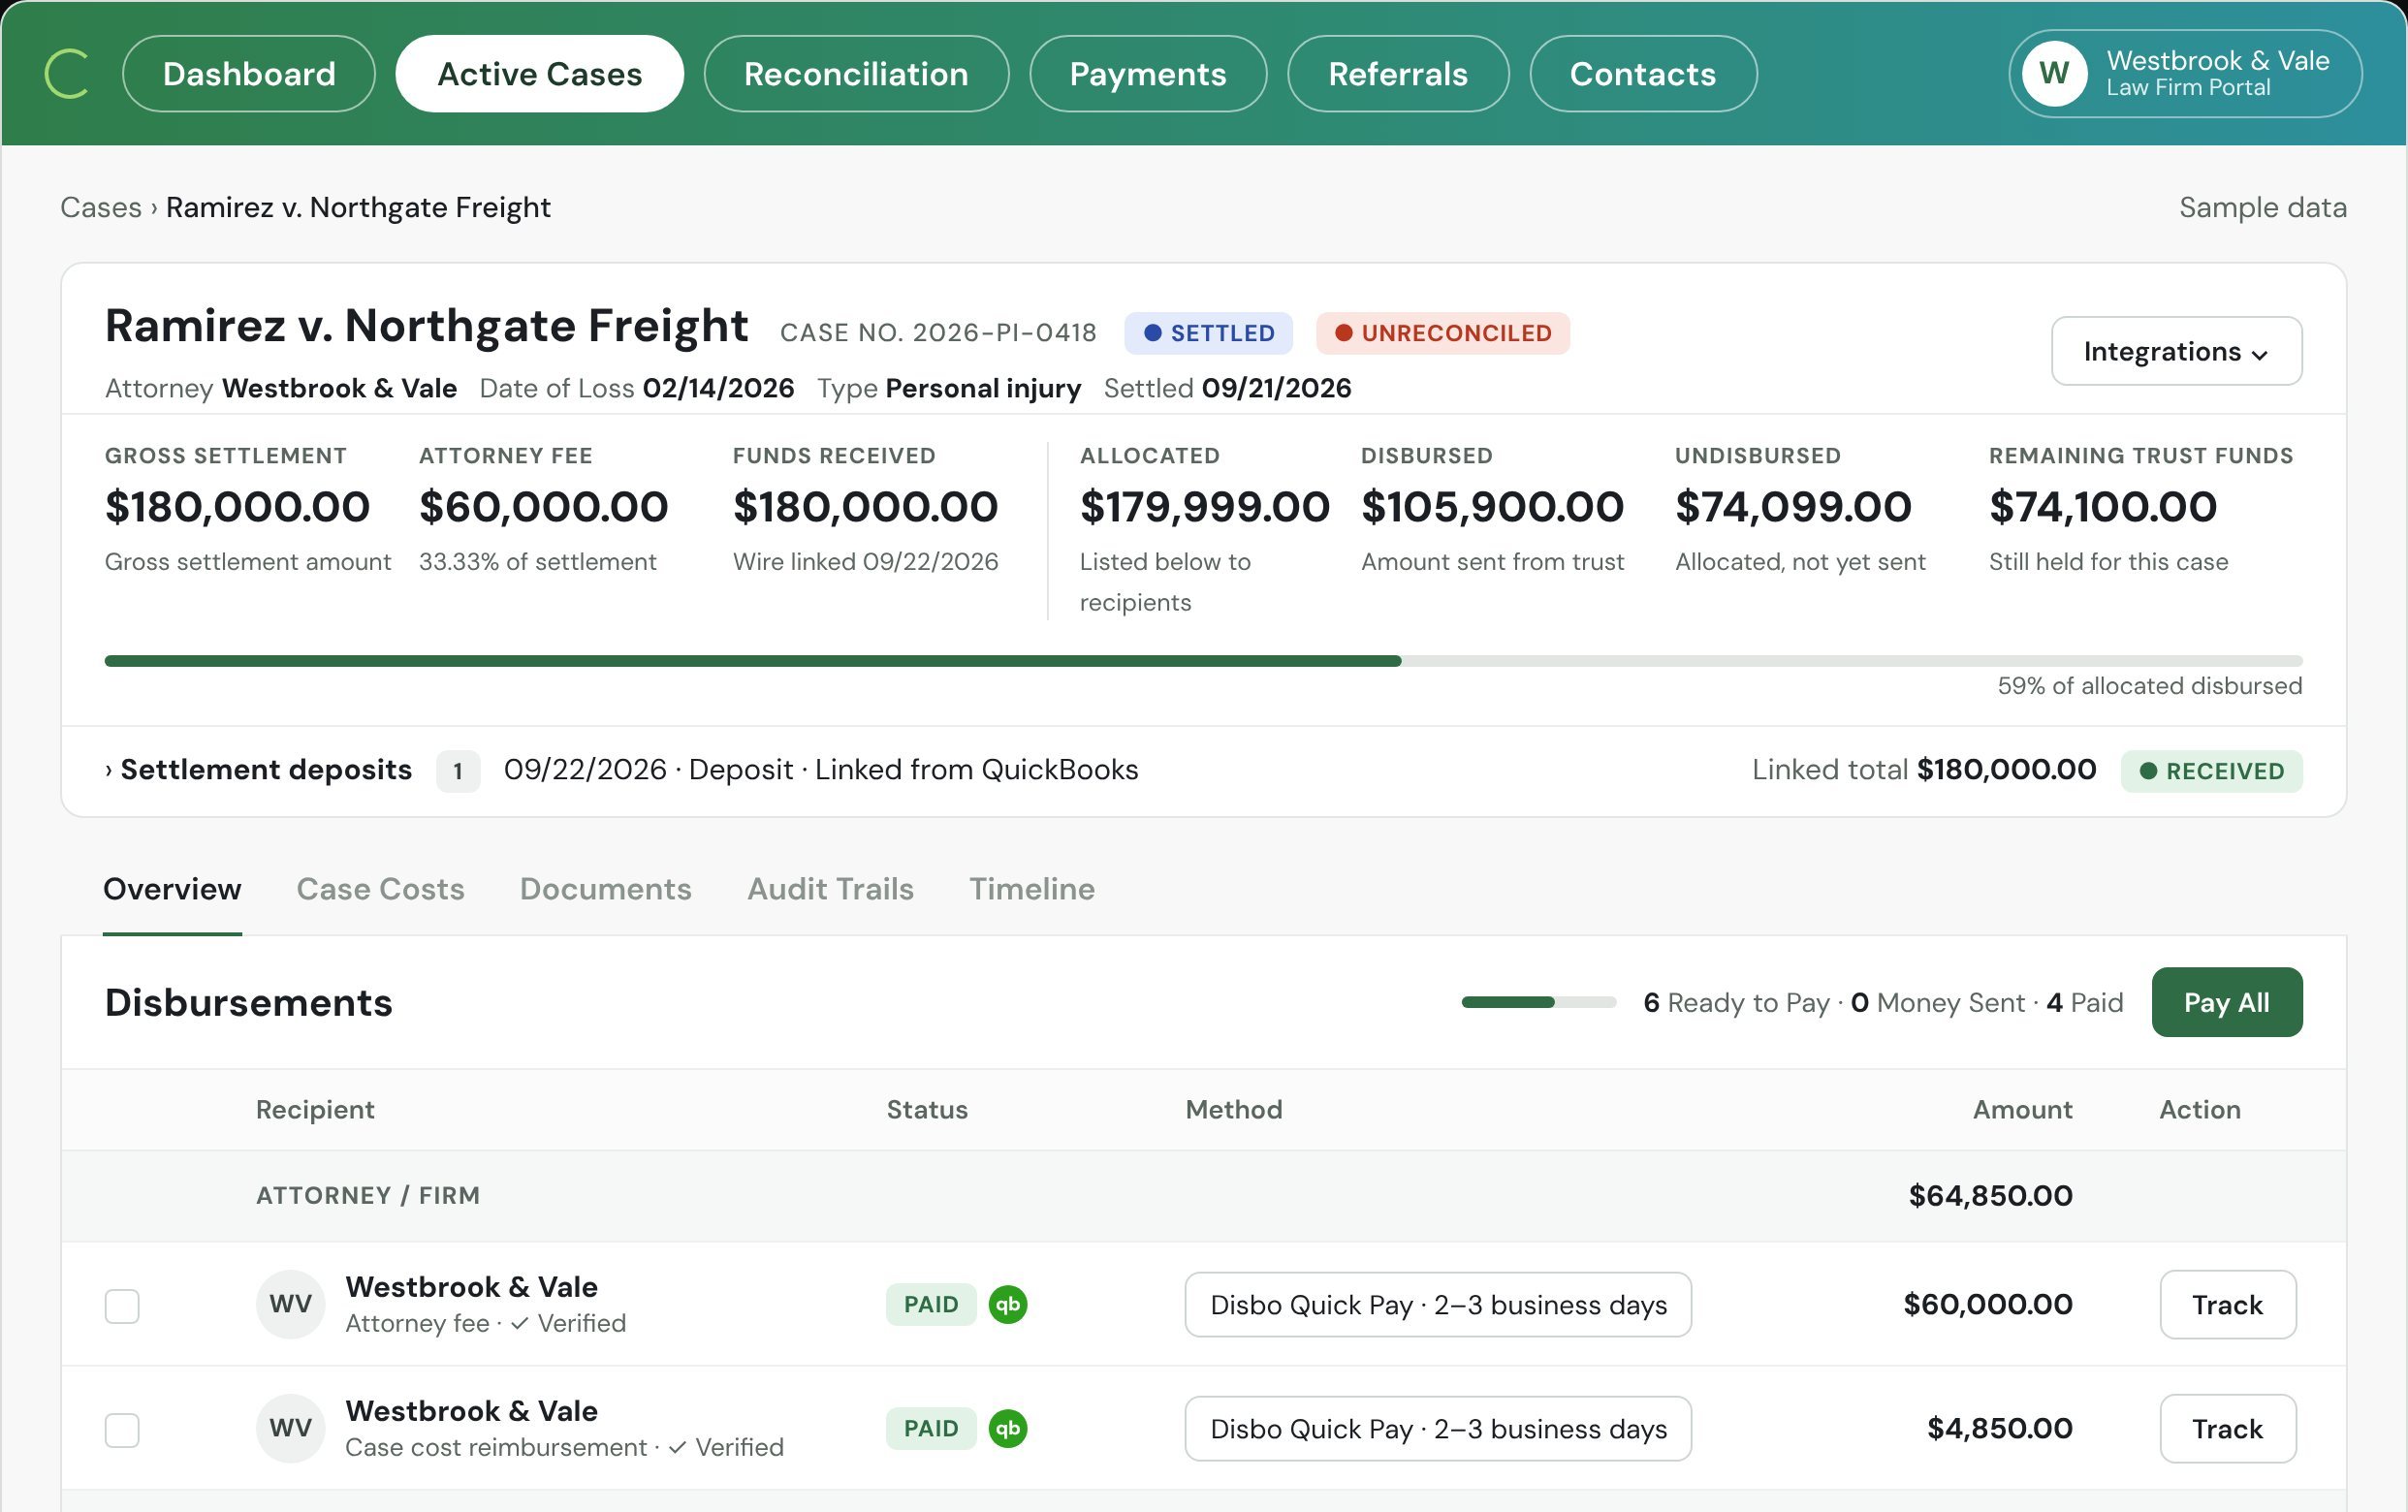Click the SETTLED status badge
2408x1512 pixels.
[1208, 333]
